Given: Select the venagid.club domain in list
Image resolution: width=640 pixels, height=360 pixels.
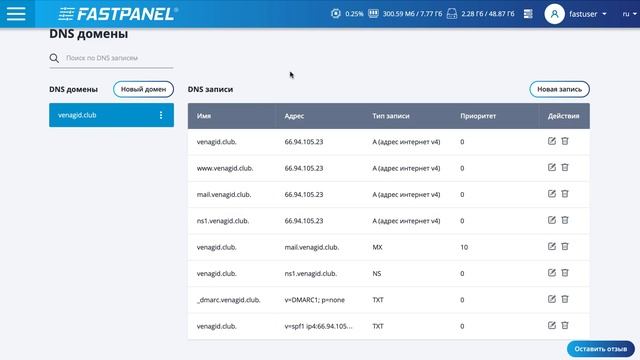Looking at the screenshot, I should click(x=111, y=115).
